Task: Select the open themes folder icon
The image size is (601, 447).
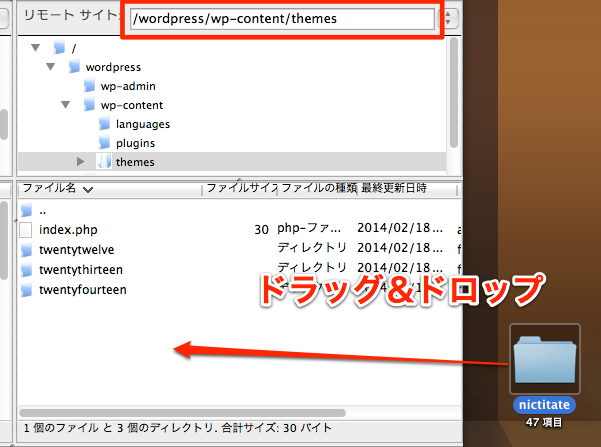Action: tap(104, 161)
